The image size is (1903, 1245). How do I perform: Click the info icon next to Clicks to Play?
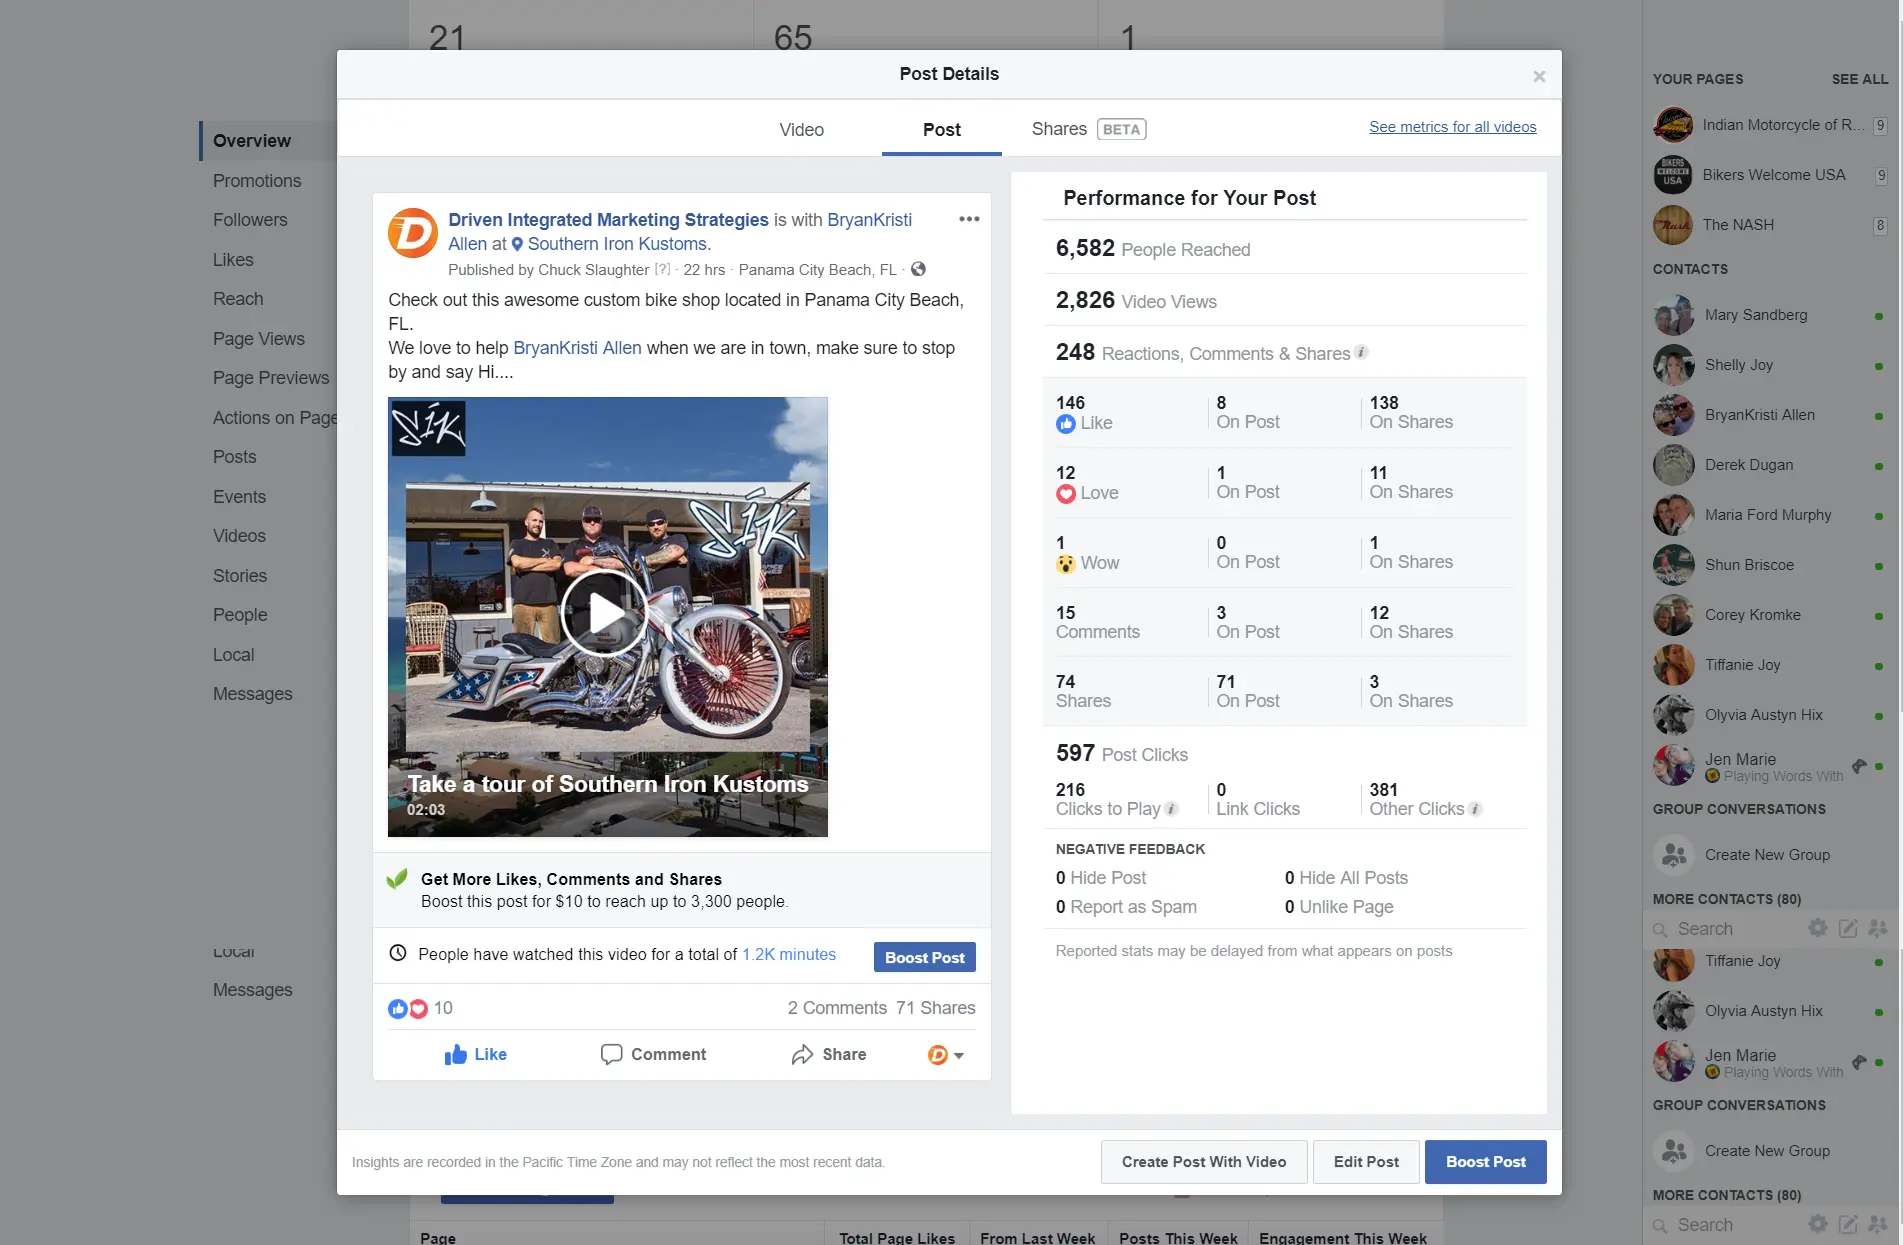click(1172, 809)
